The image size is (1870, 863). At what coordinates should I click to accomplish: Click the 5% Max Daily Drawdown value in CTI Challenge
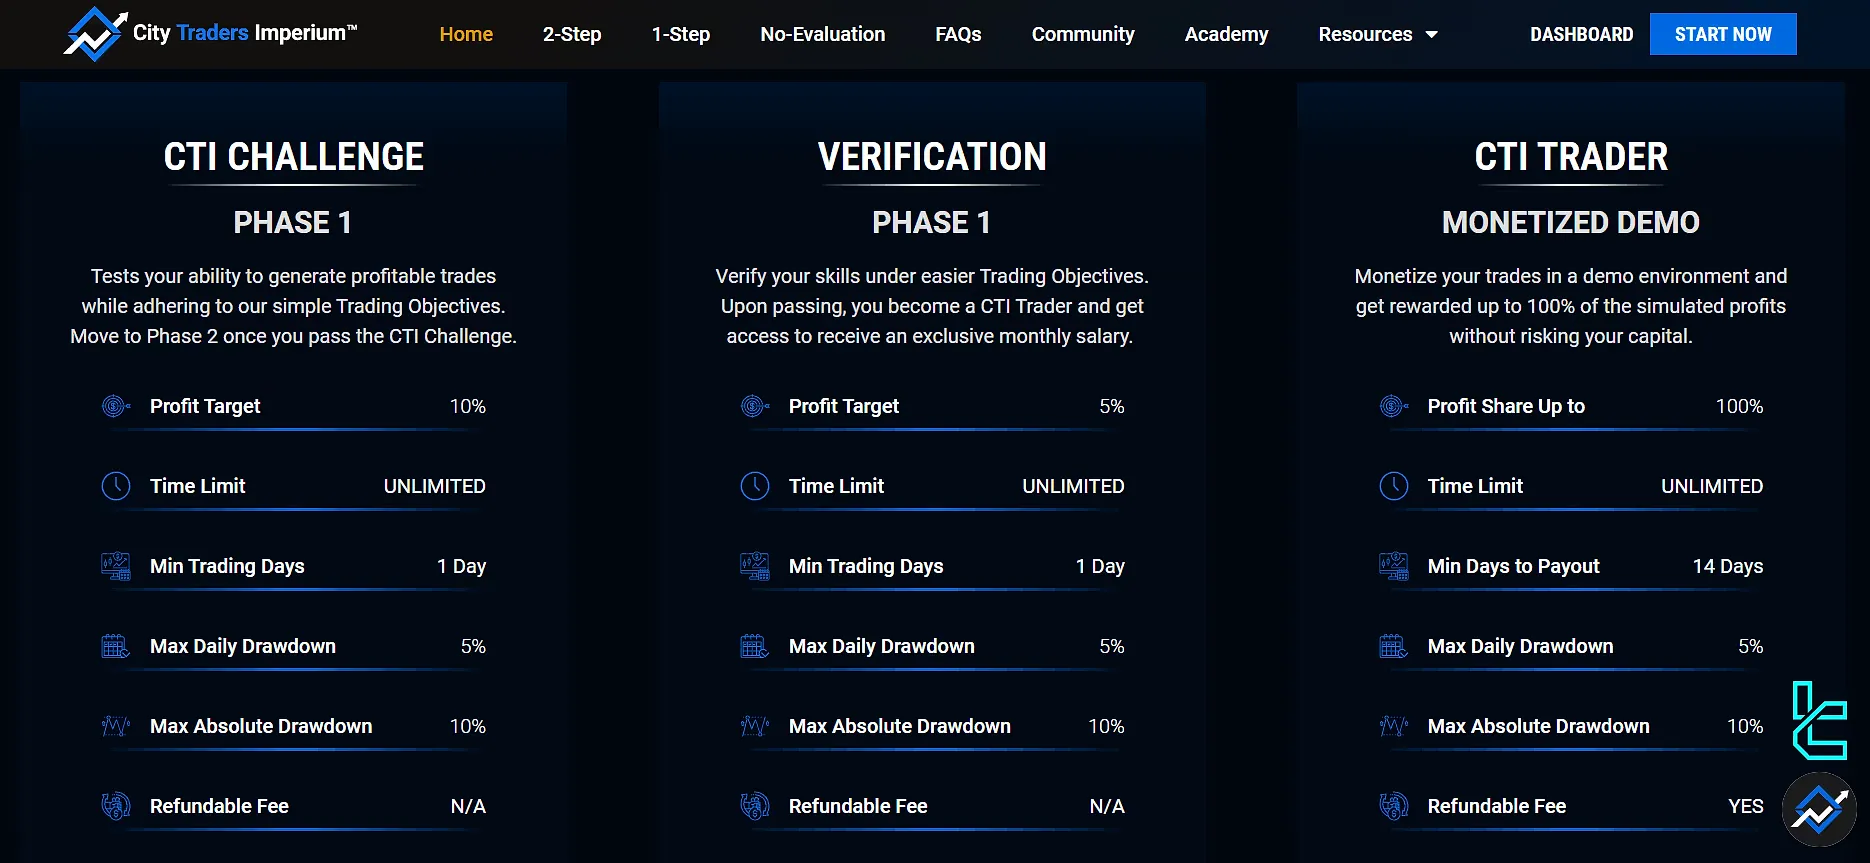pos(473,646)
